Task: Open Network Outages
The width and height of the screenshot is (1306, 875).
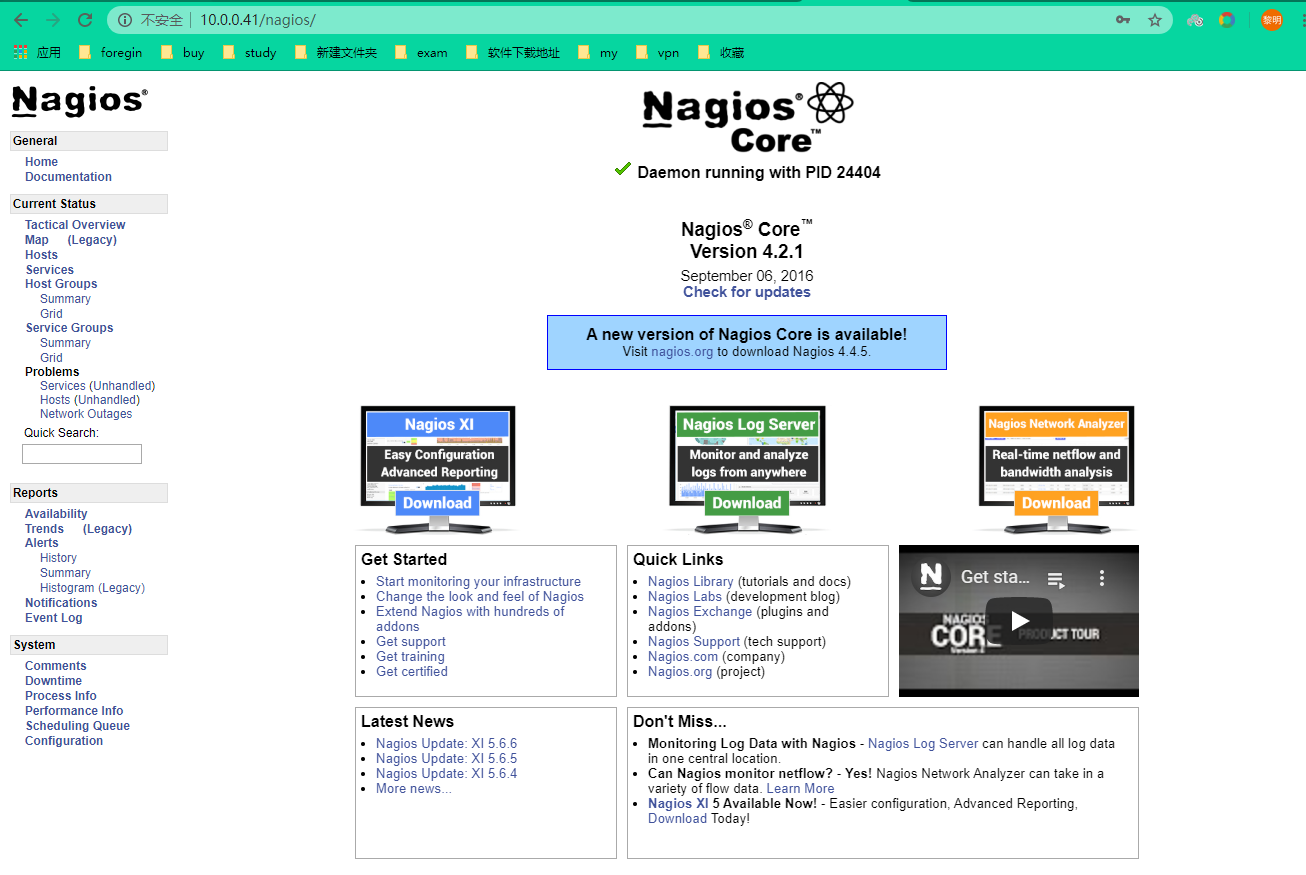Action: 86,414
